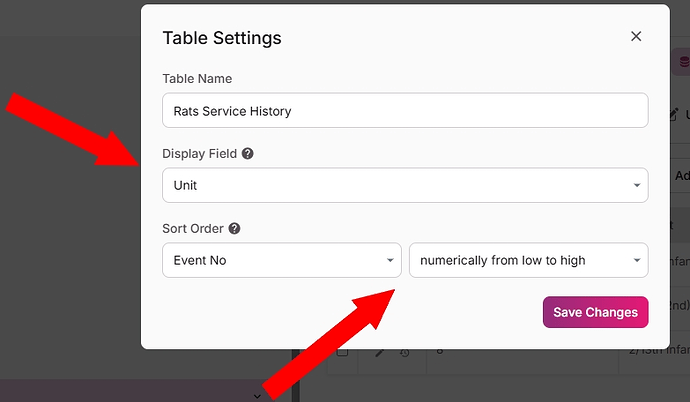690x402 pixels.
Task: Click the Table Name label text
Action: [x=197, y=78]
